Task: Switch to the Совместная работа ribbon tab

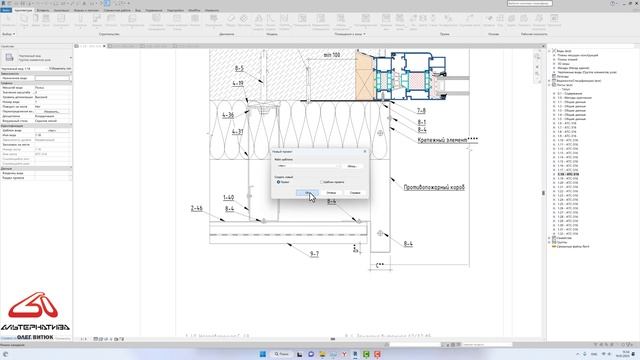Action: (x=117, y=10)
